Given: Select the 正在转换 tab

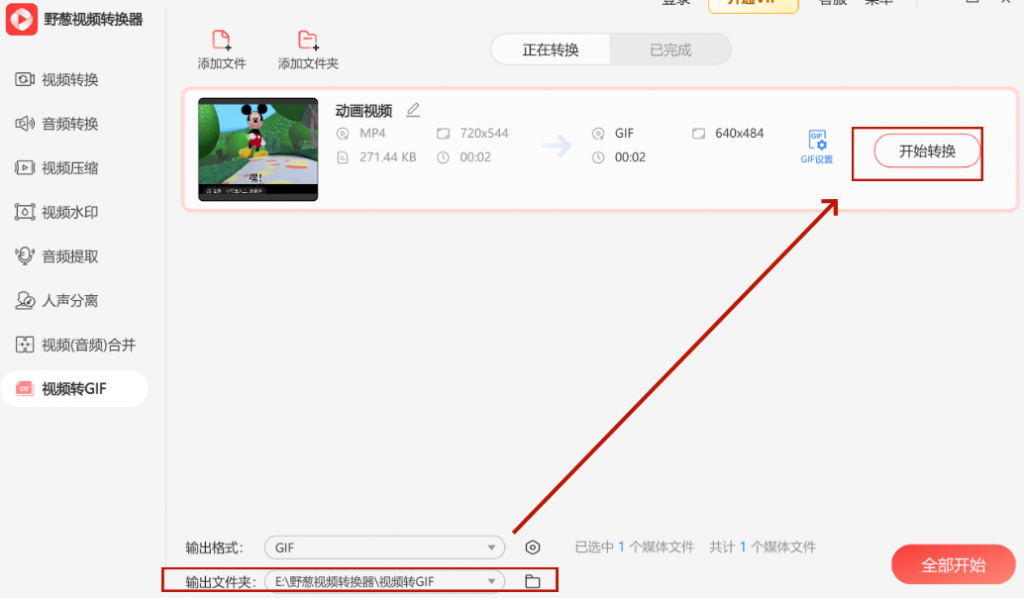Looking at the screenshot, I should point(549,47).
